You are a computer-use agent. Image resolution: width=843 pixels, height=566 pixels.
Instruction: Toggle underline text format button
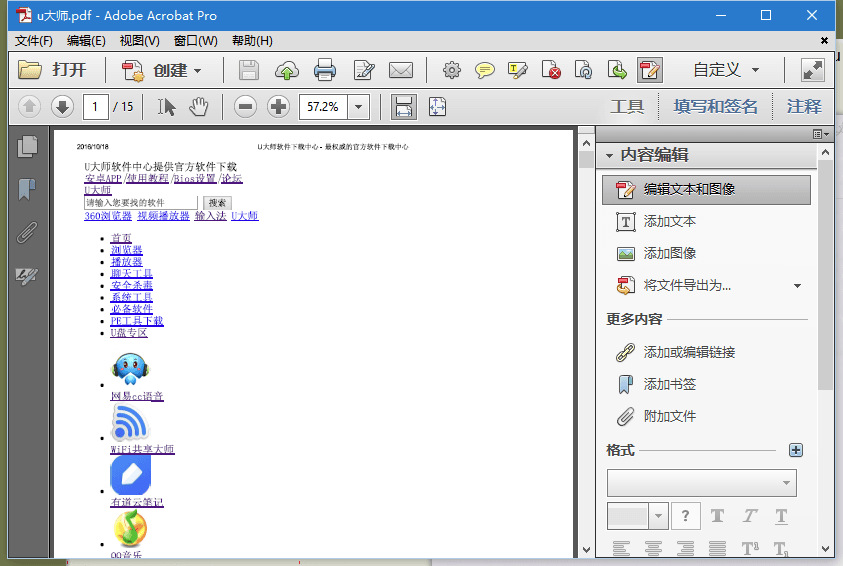[782, 517]
